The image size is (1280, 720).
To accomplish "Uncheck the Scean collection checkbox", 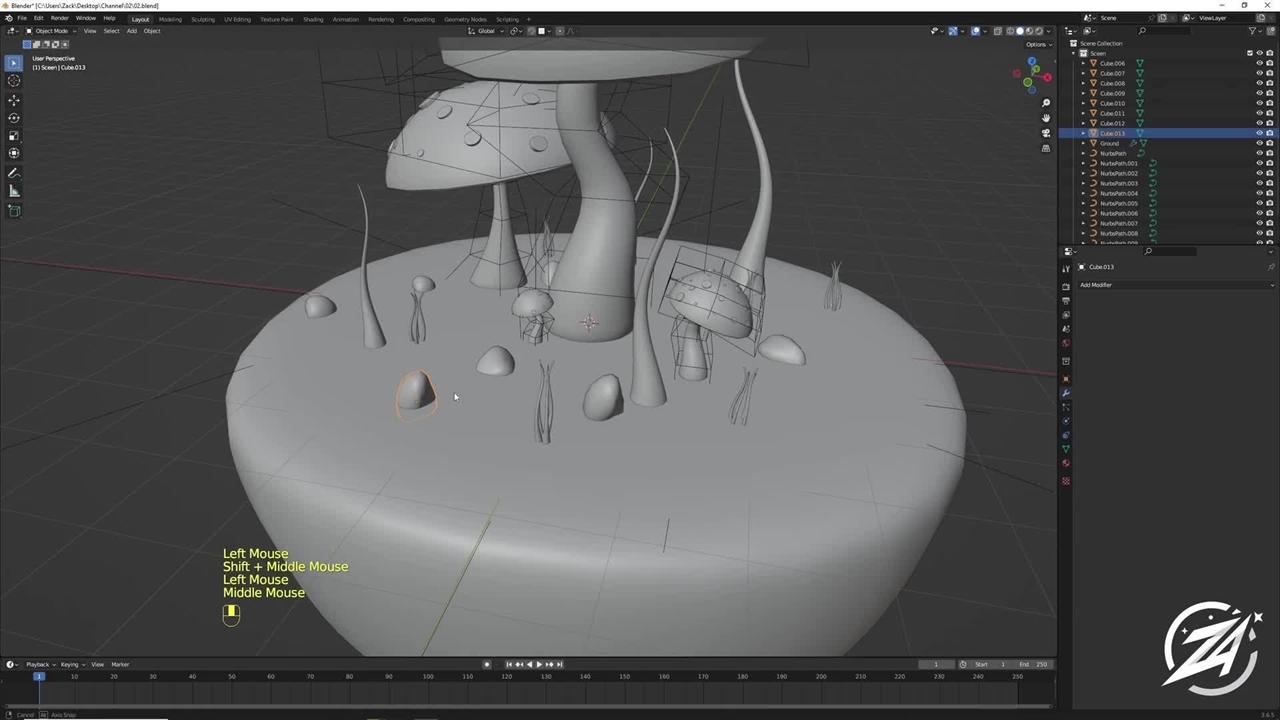I will click(x=1249, y=53).
